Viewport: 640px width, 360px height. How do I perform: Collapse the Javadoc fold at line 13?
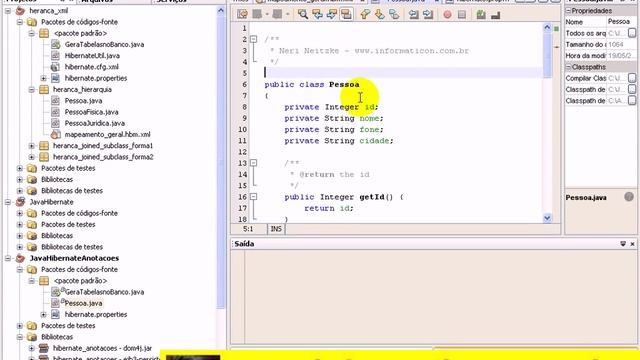pyautogui.click(x=253, y=163)
